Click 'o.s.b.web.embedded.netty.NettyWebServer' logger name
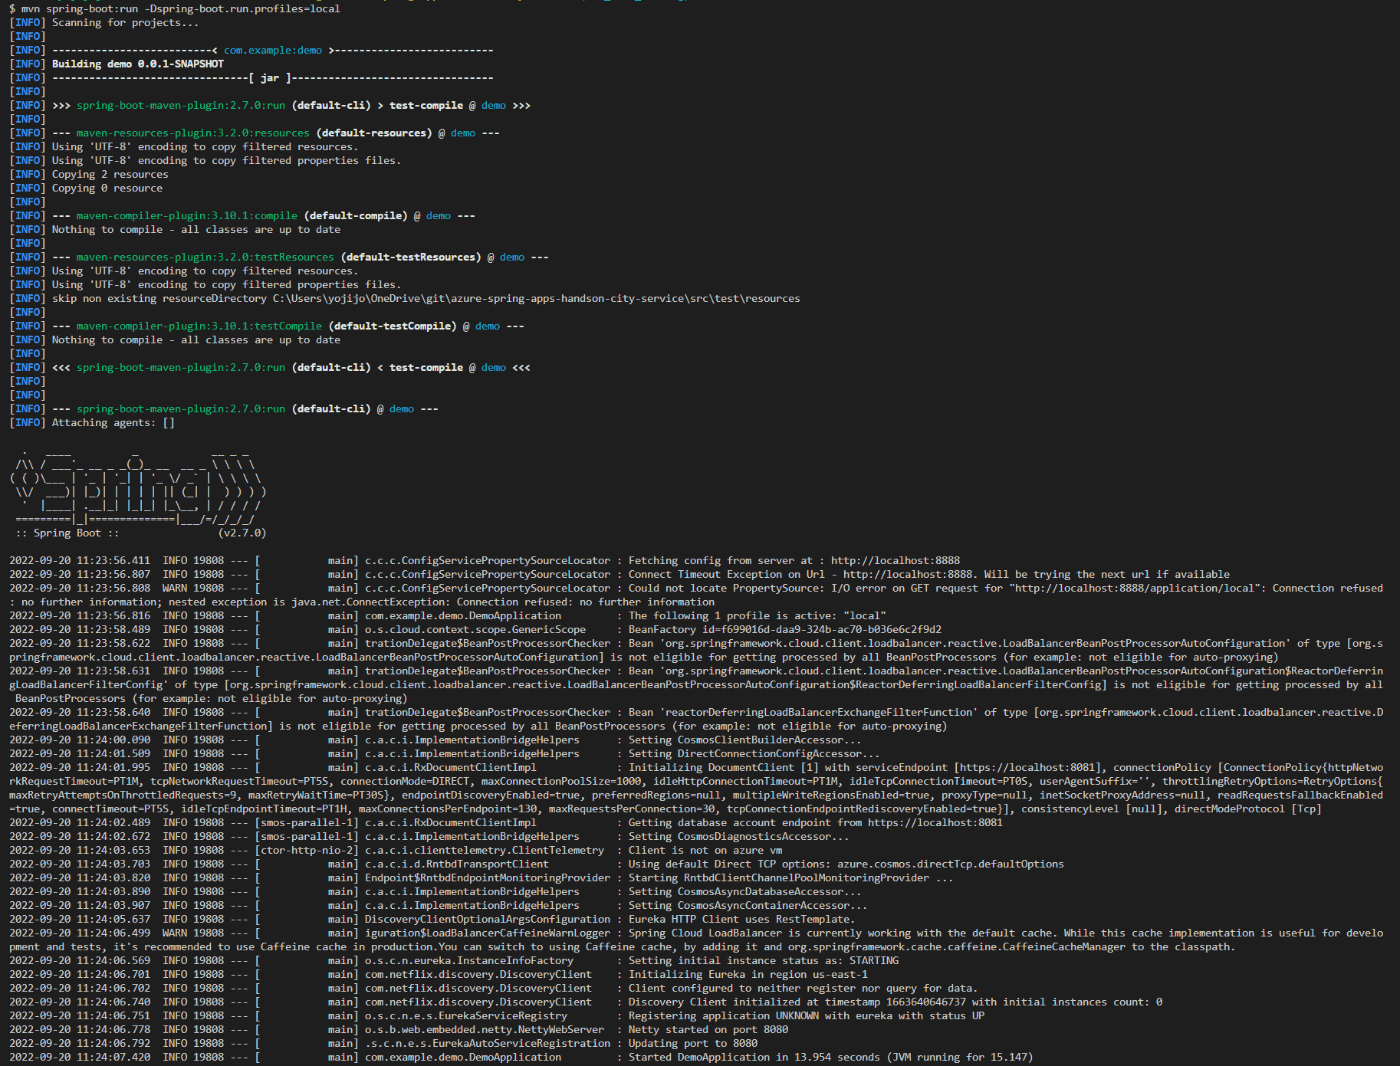1400x1066 pixels. click(x=484, y=1030)
